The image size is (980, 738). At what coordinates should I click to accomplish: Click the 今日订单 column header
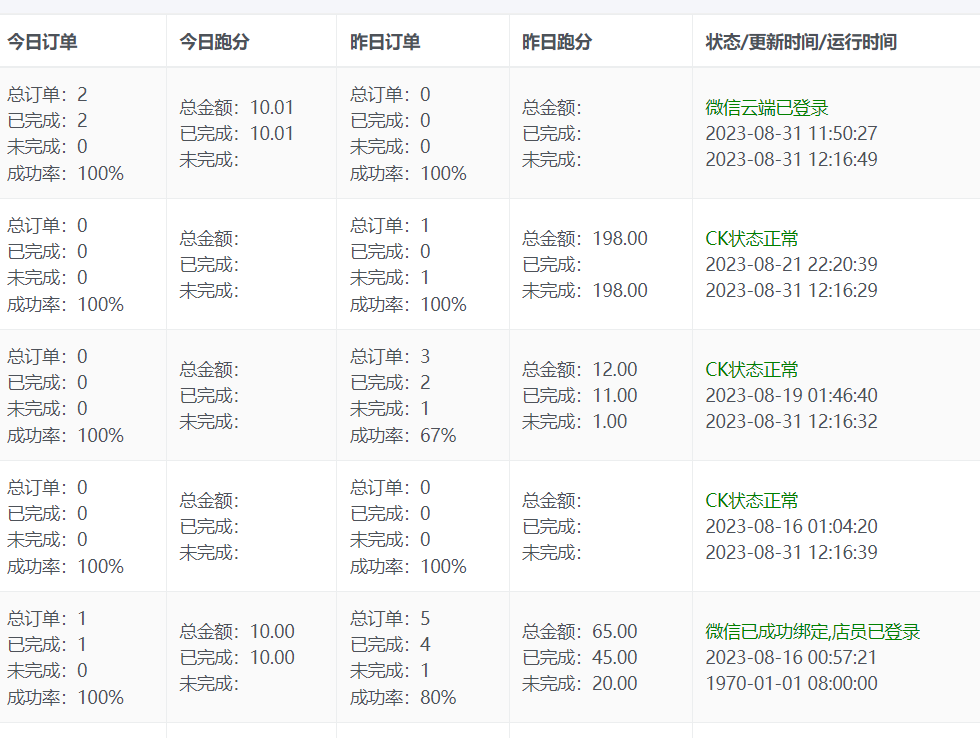pos(42,42)
